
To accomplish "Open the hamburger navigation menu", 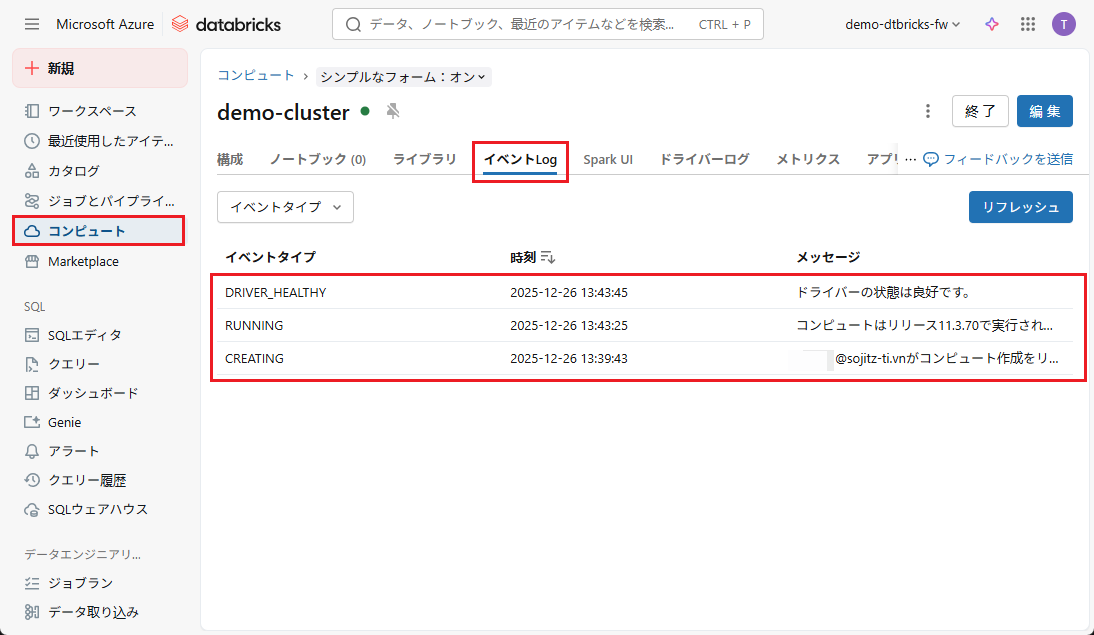I will [32, 24].
